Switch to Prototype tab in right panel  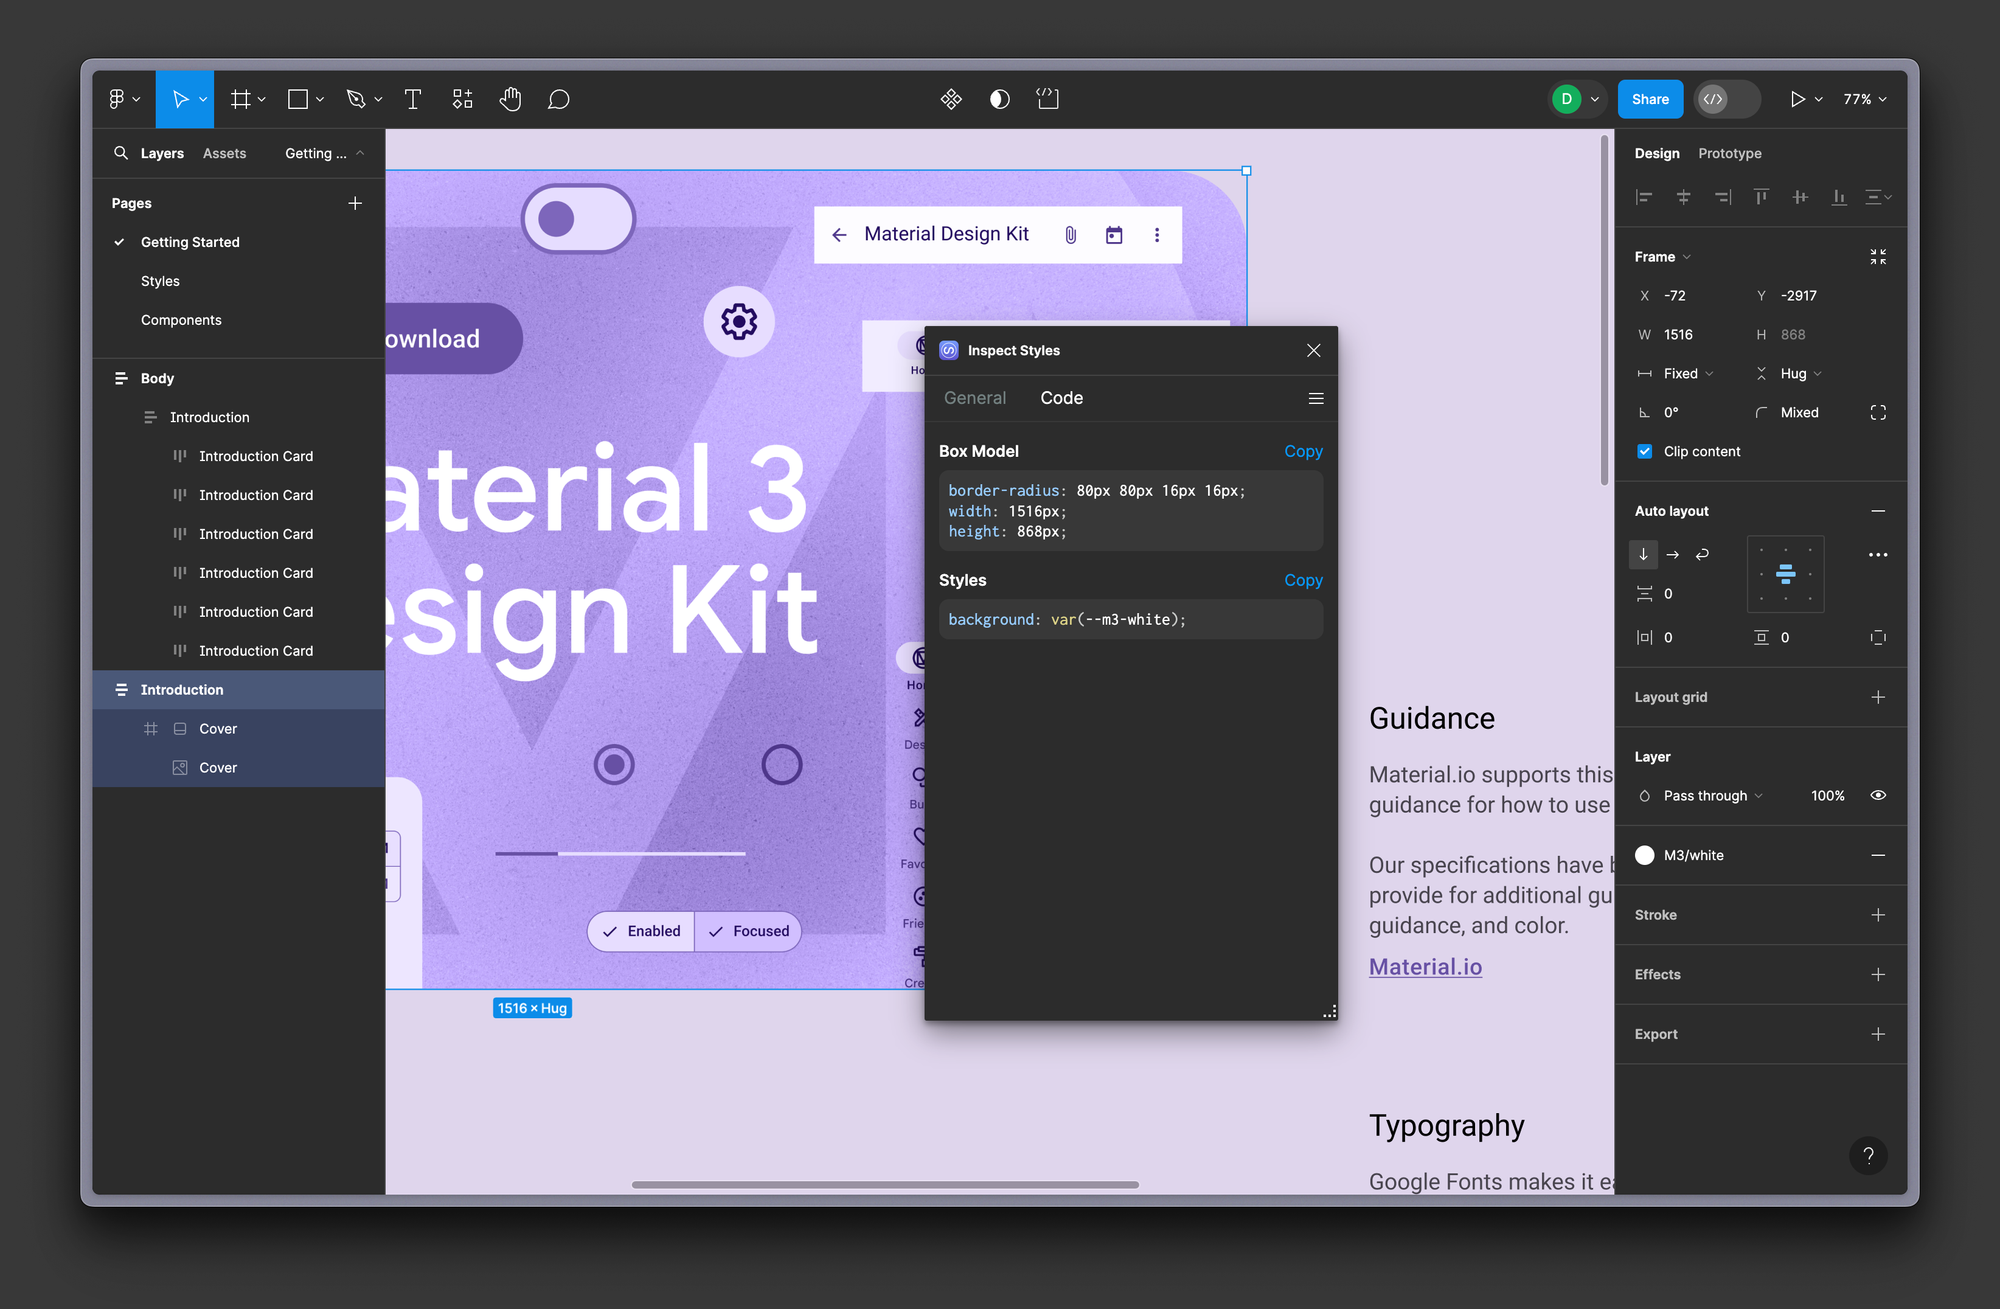pos(1730,152)
